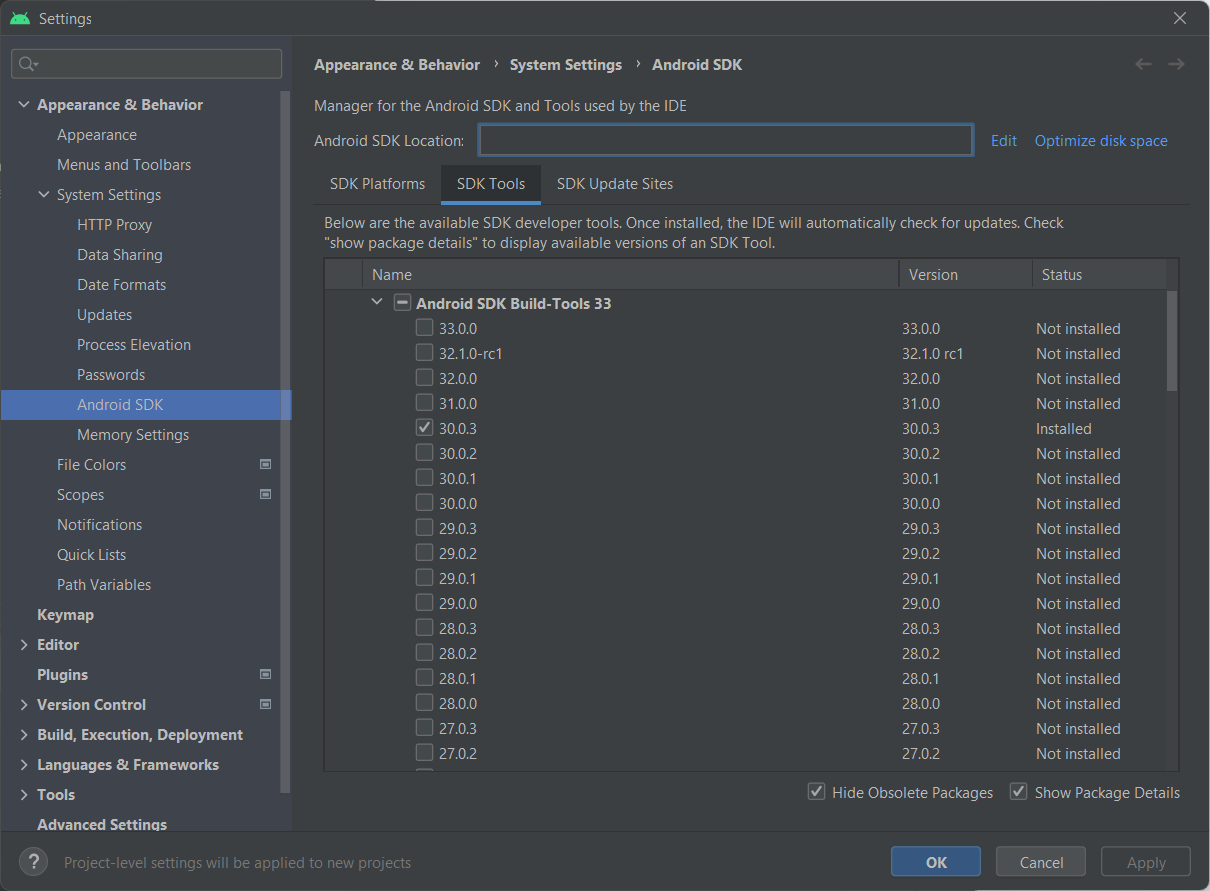Select the SDK Tools tab
This screenshot has width=1210, height=891.
coord(491,184)
